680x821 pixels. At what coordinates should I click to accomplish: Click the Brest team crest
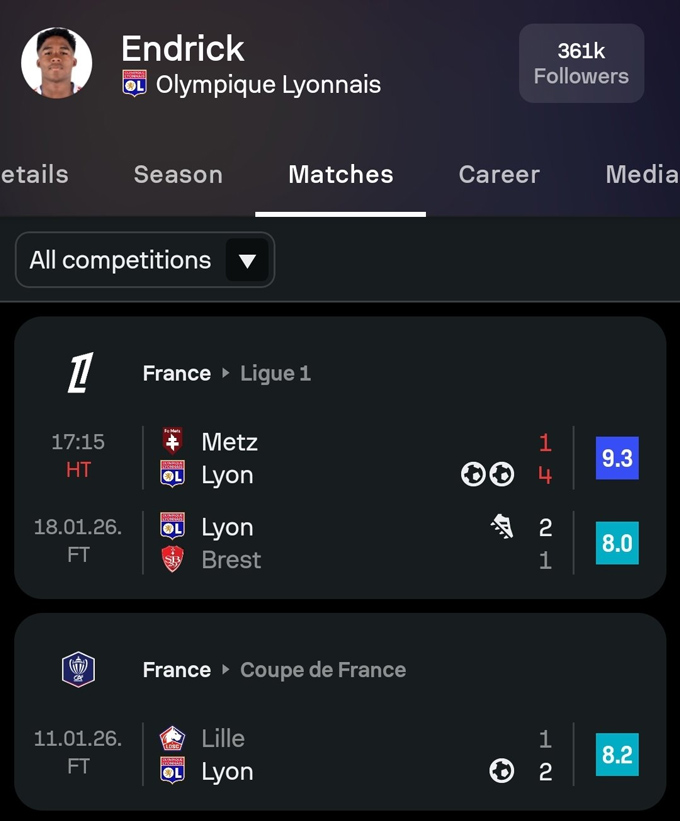tap(173, 560)
